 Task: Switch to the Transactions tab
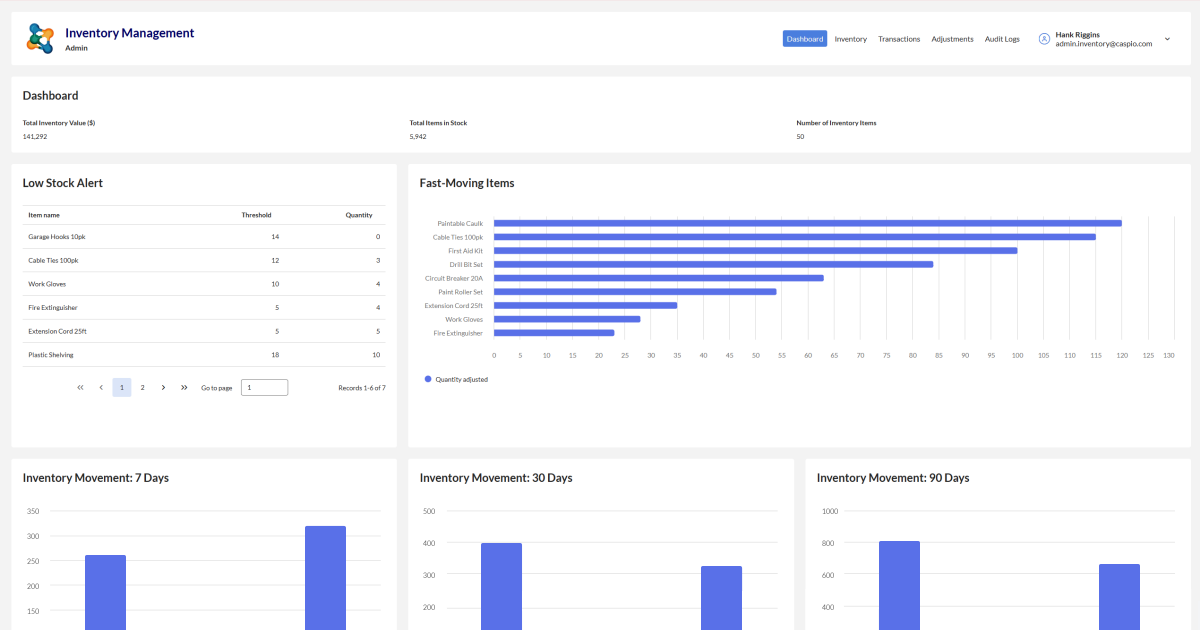point(899,39)
